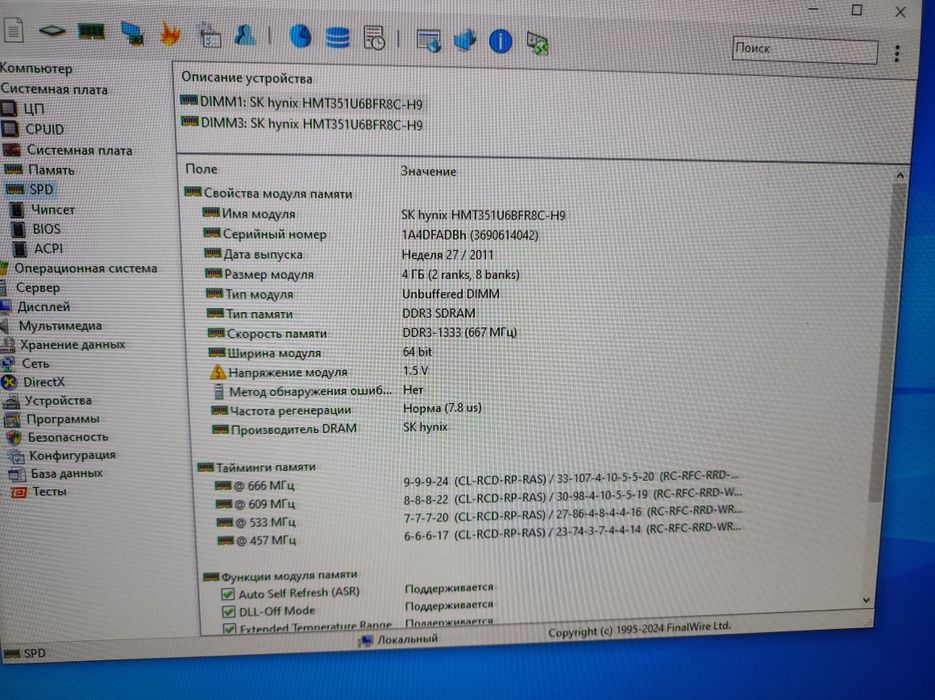Screen dimensions: 935x700
Task: Open Операционная система category
Action: click(79, 268)
